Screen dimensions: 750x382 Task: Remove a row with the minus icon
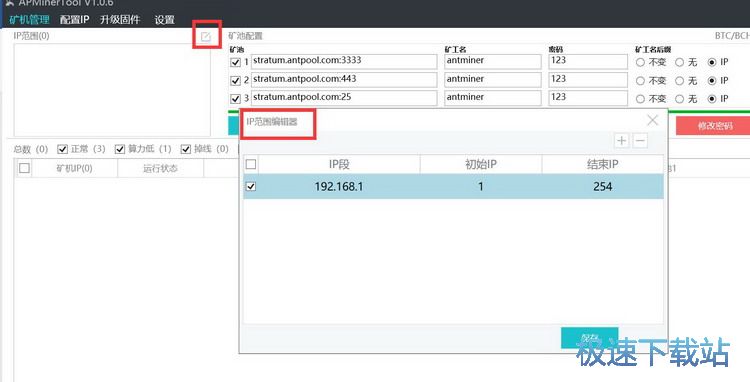[x=640, y=141]
